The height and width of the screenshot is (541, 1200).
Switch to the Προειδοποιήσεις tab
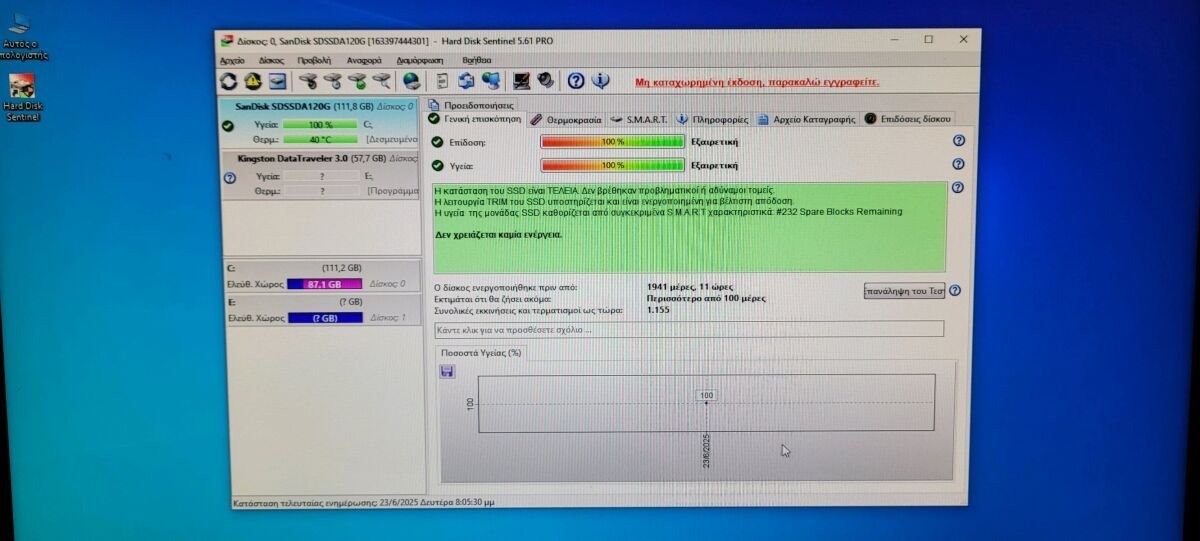tap(472, 104)
